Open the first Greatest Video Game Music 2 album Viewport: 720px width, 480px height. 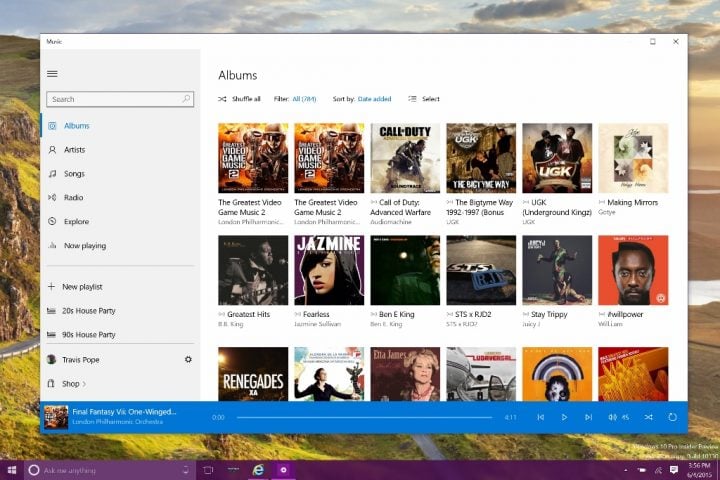(253, 158)
